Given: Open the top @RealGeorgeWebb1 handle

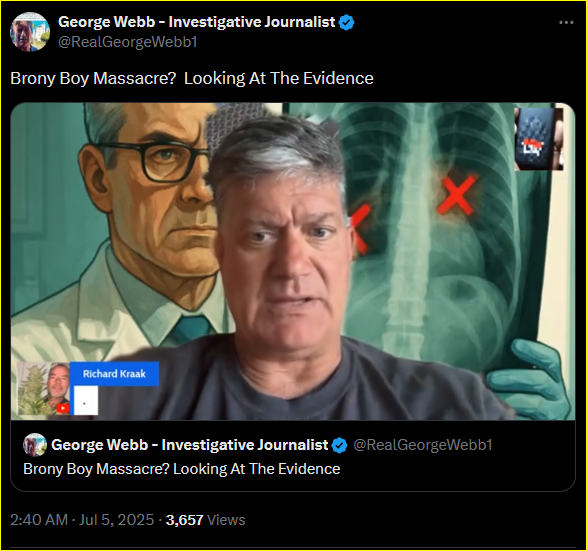Looking at the screenshot, I should [128, 42].
